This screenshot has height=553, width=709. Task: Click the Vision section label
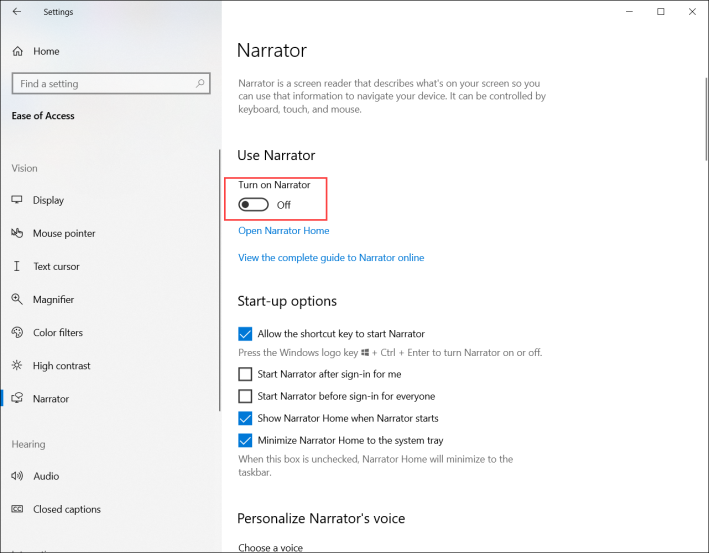coord(24,168)
